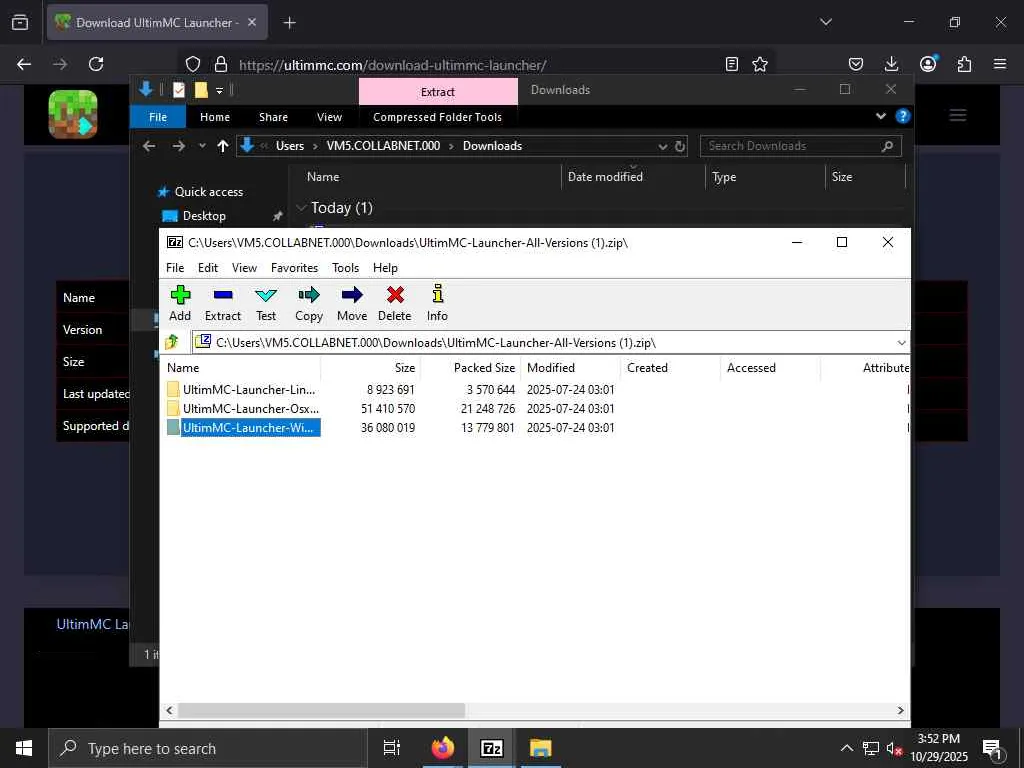Sort 7-Zip list by Name column
The width and height of the screenshot is (1024, 768).
point(242,368)
